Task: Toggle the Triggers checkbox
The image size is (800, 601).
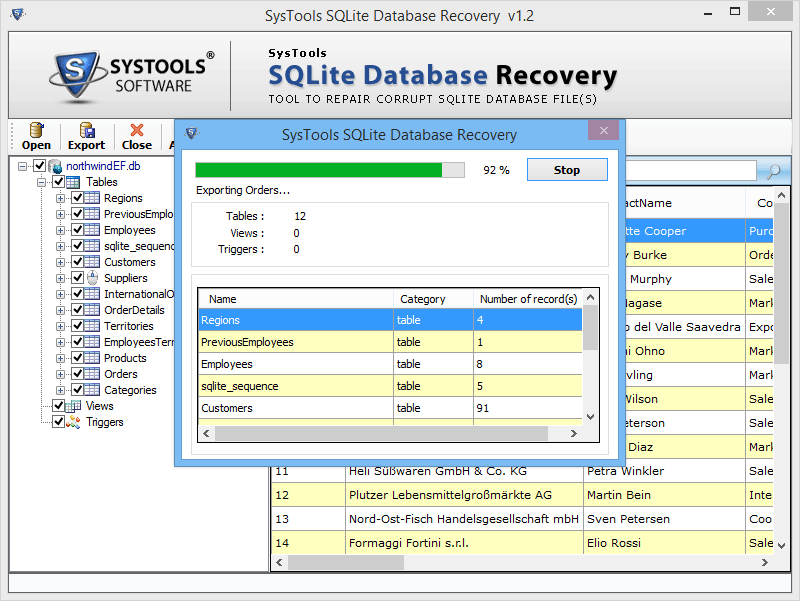Action: [x=58, y=422]
